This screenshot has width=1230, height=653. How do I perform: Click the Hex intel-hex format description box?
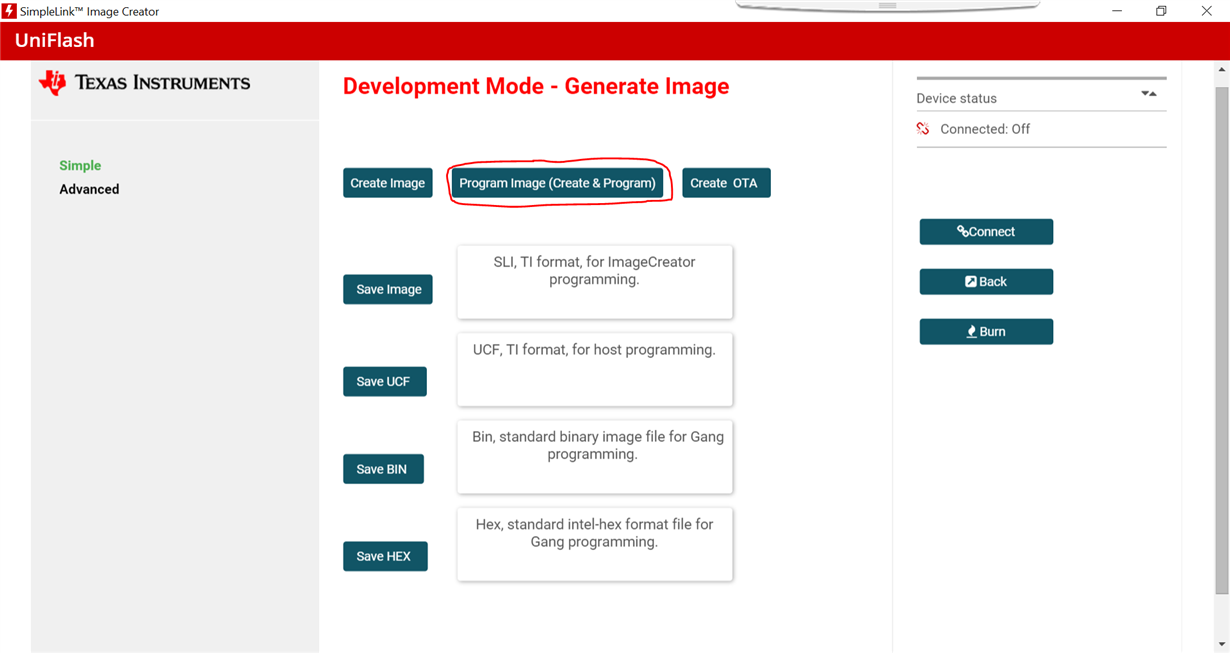(x=595, y=544)
